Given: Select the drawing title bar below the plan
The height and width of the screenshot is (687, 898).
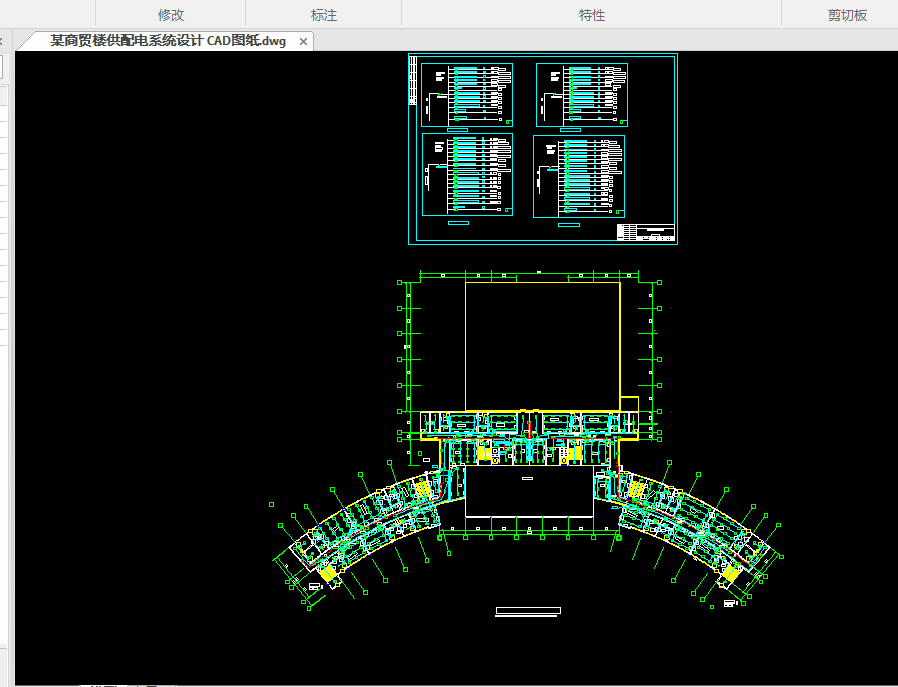Looking at the screenshot, I should pos(528,611).
